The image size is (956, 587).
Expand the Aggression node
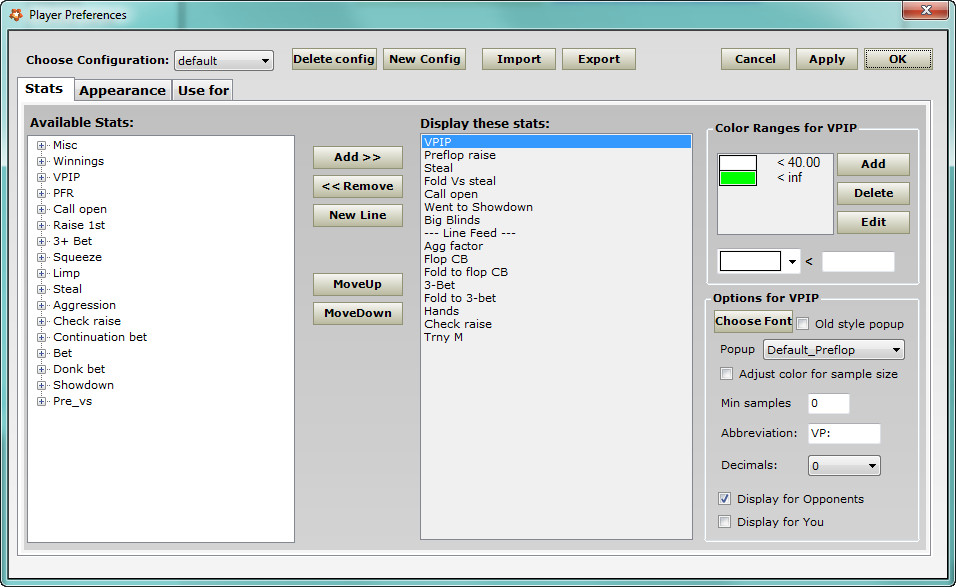[41, 305]
